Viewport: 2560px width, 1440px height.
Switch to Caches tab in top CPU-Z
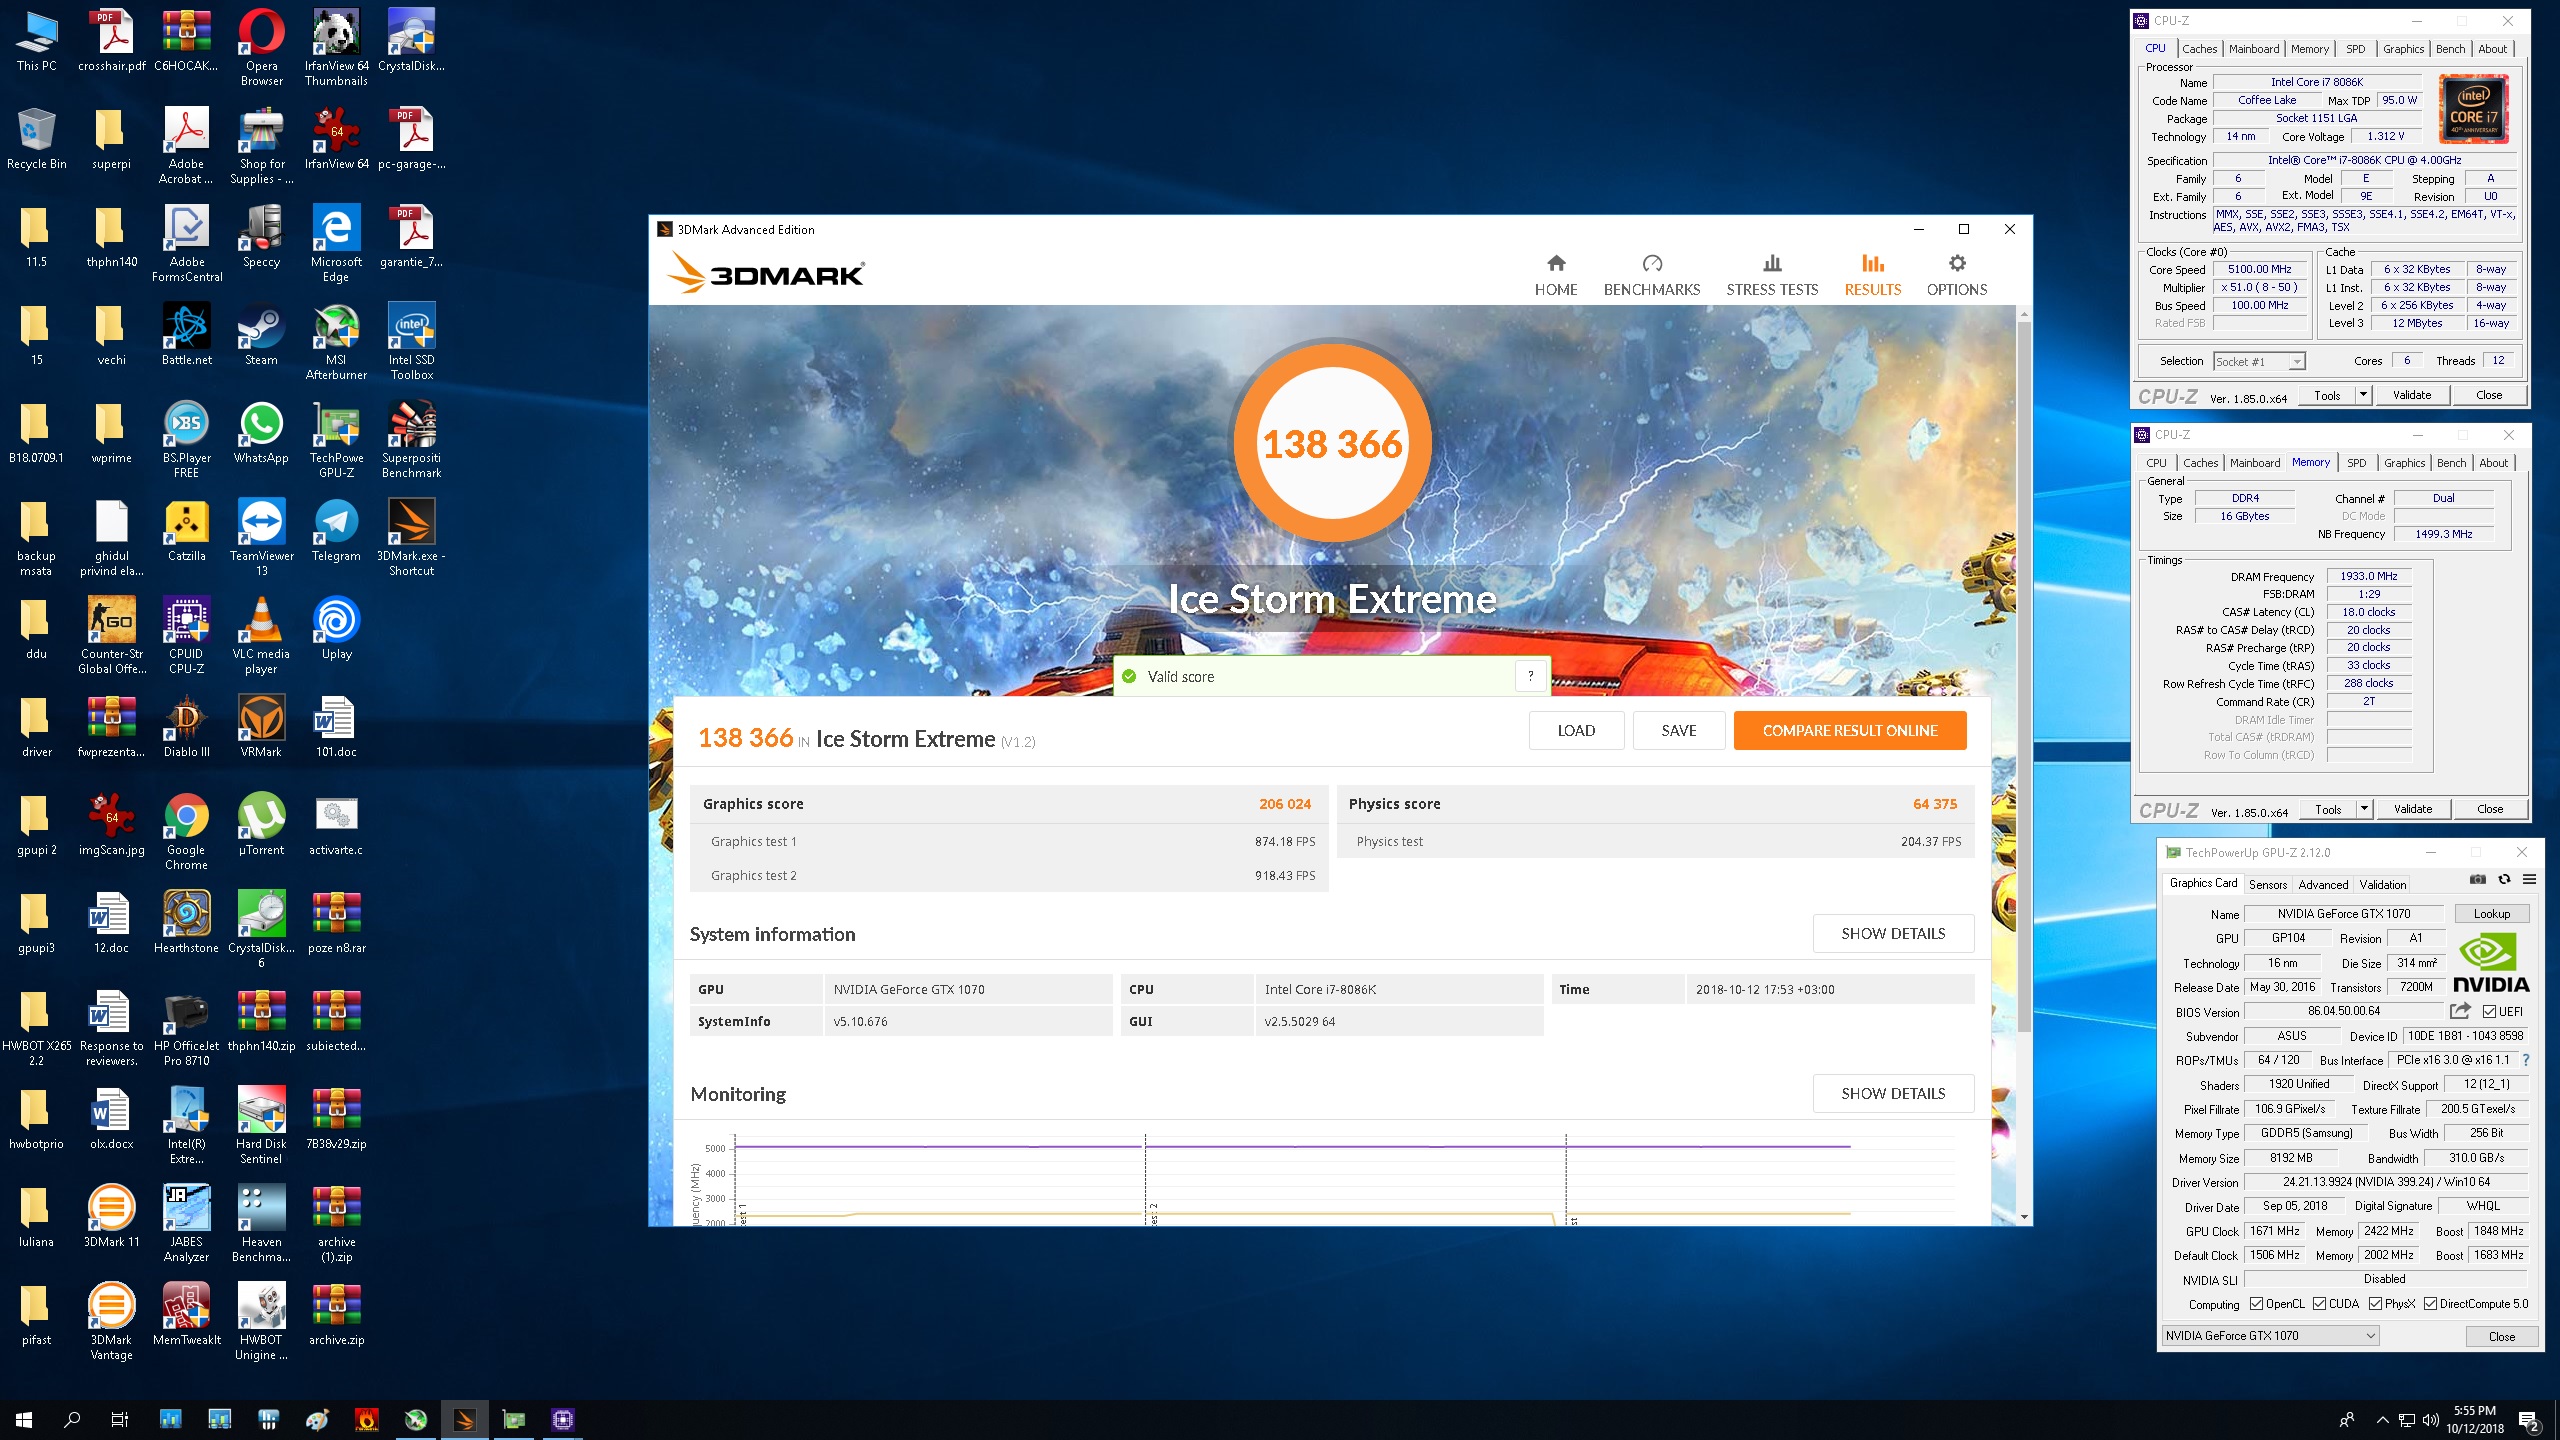point(2199,49)
